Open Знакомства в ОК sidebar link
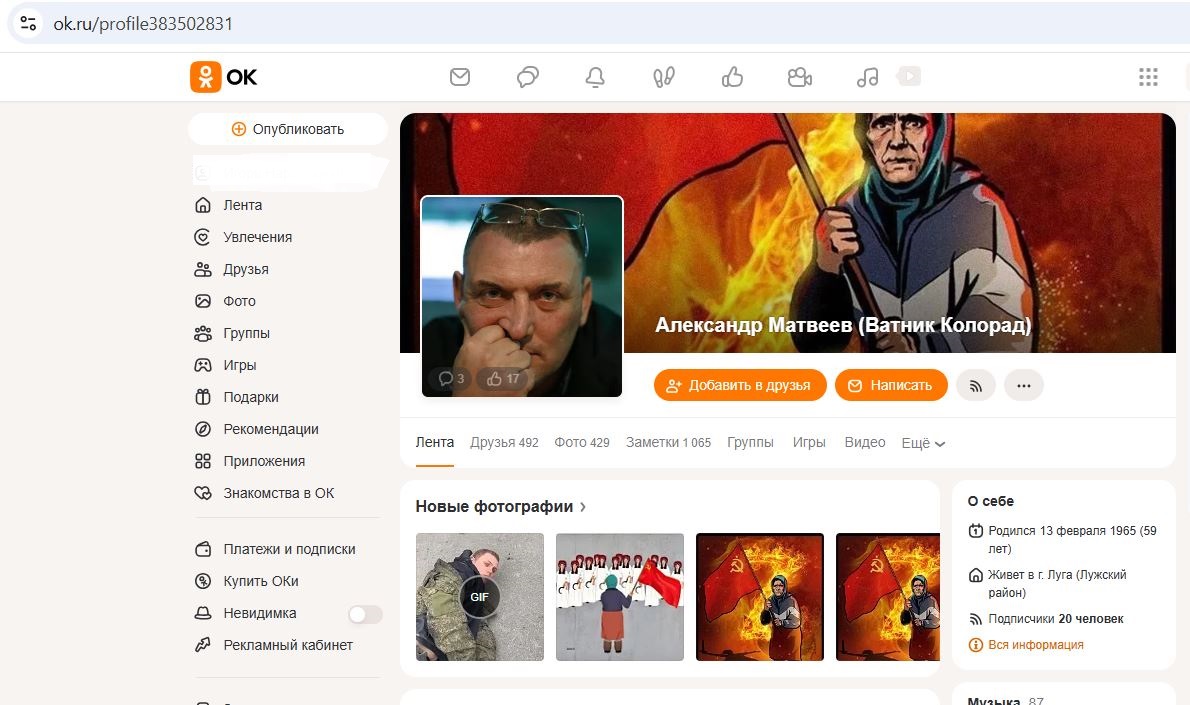The image size is (1190, 705). (x=279, y=493)
